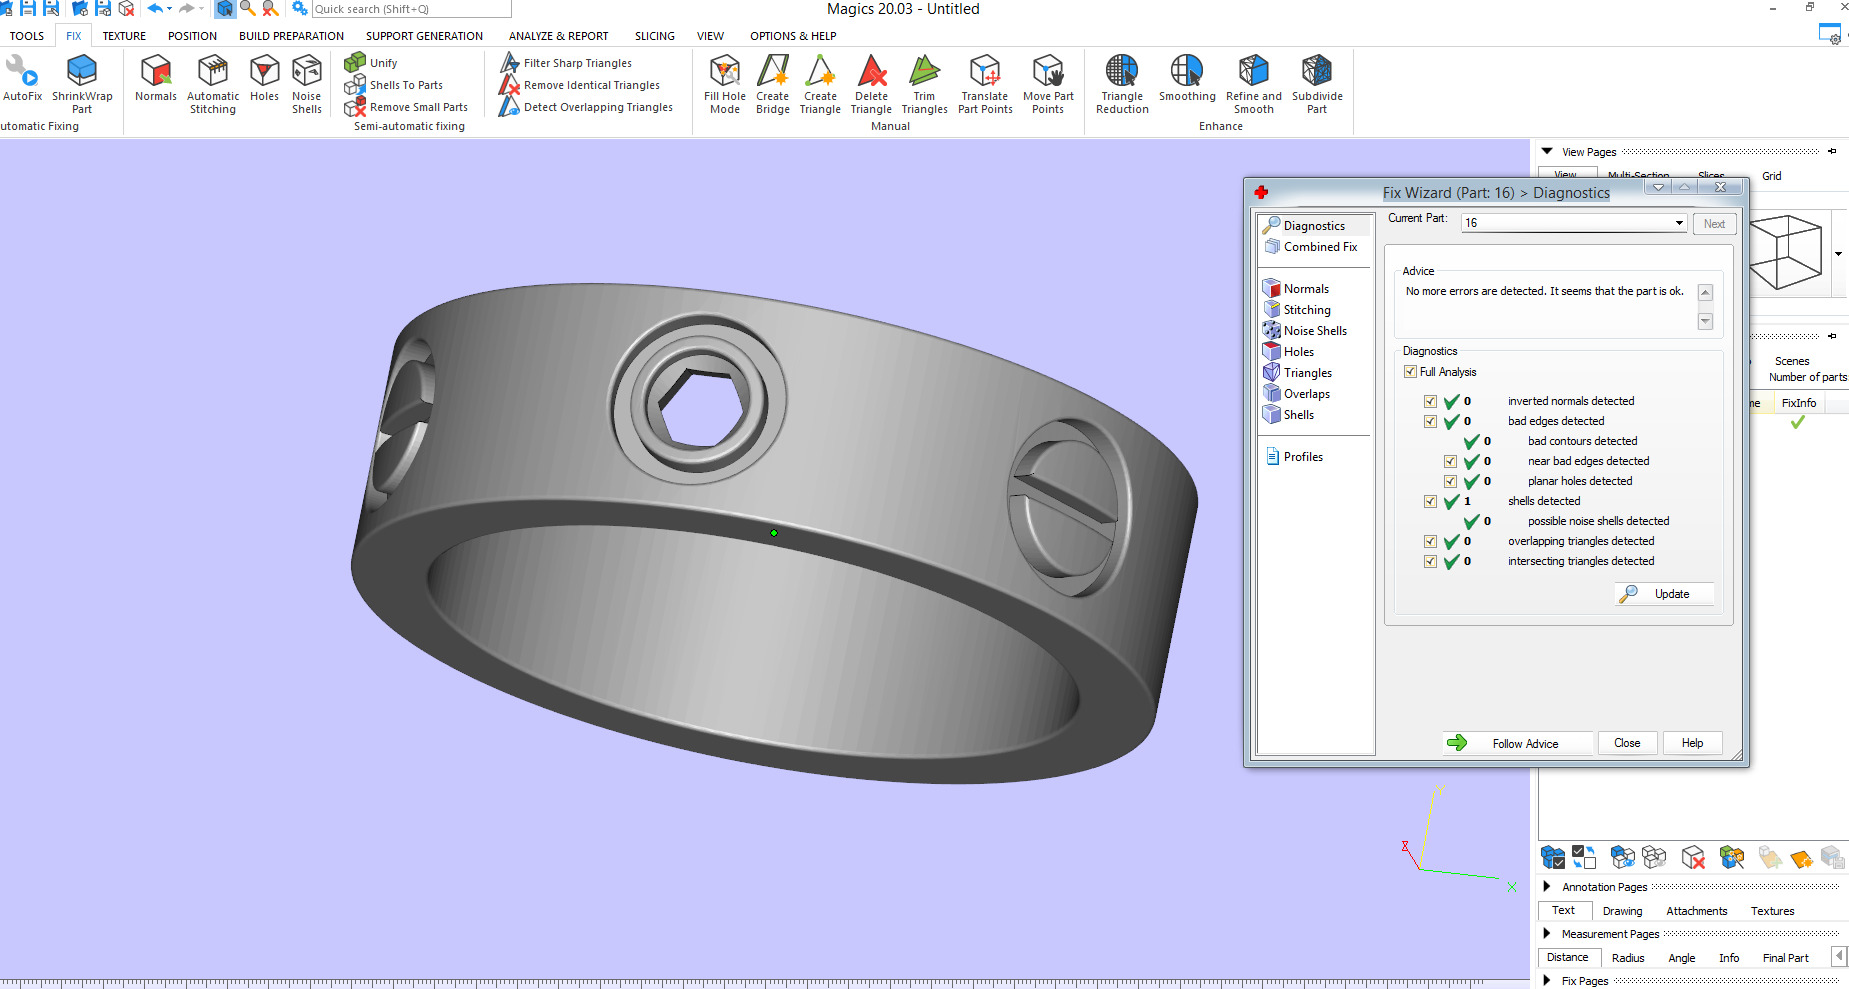Image resolution: width=1849 pixels, height=989 pixels.
Task: Click Remove Identical Triangles
Action: tap(580, 85)
